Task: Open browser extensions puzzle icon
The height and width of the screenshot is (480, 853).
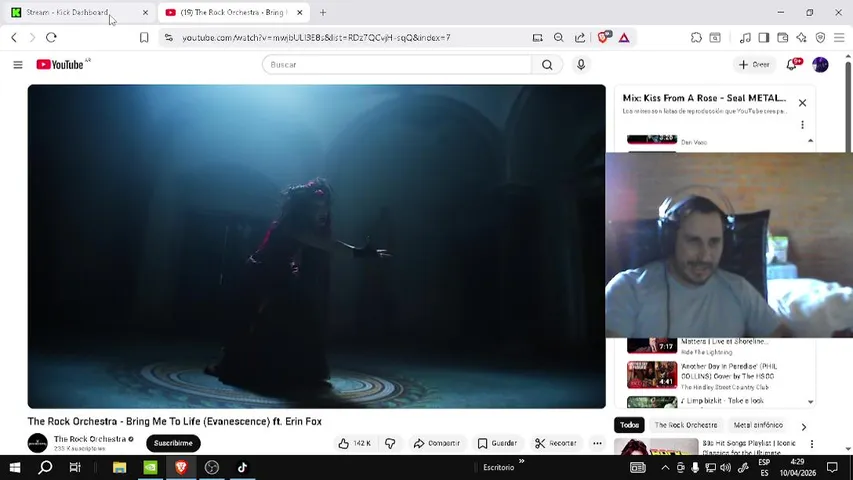Action: [x=696, y=38]
